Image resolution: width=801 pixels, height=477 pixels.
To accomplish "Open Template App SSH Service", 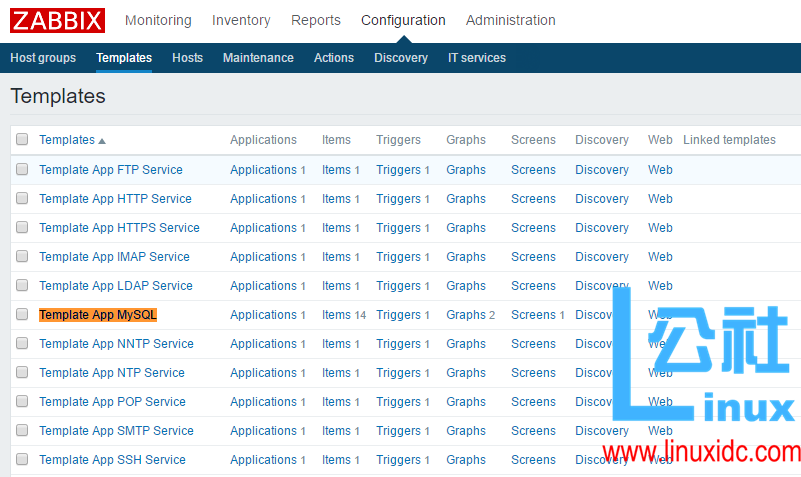I will pyautogui.click(x=112, y=460).
